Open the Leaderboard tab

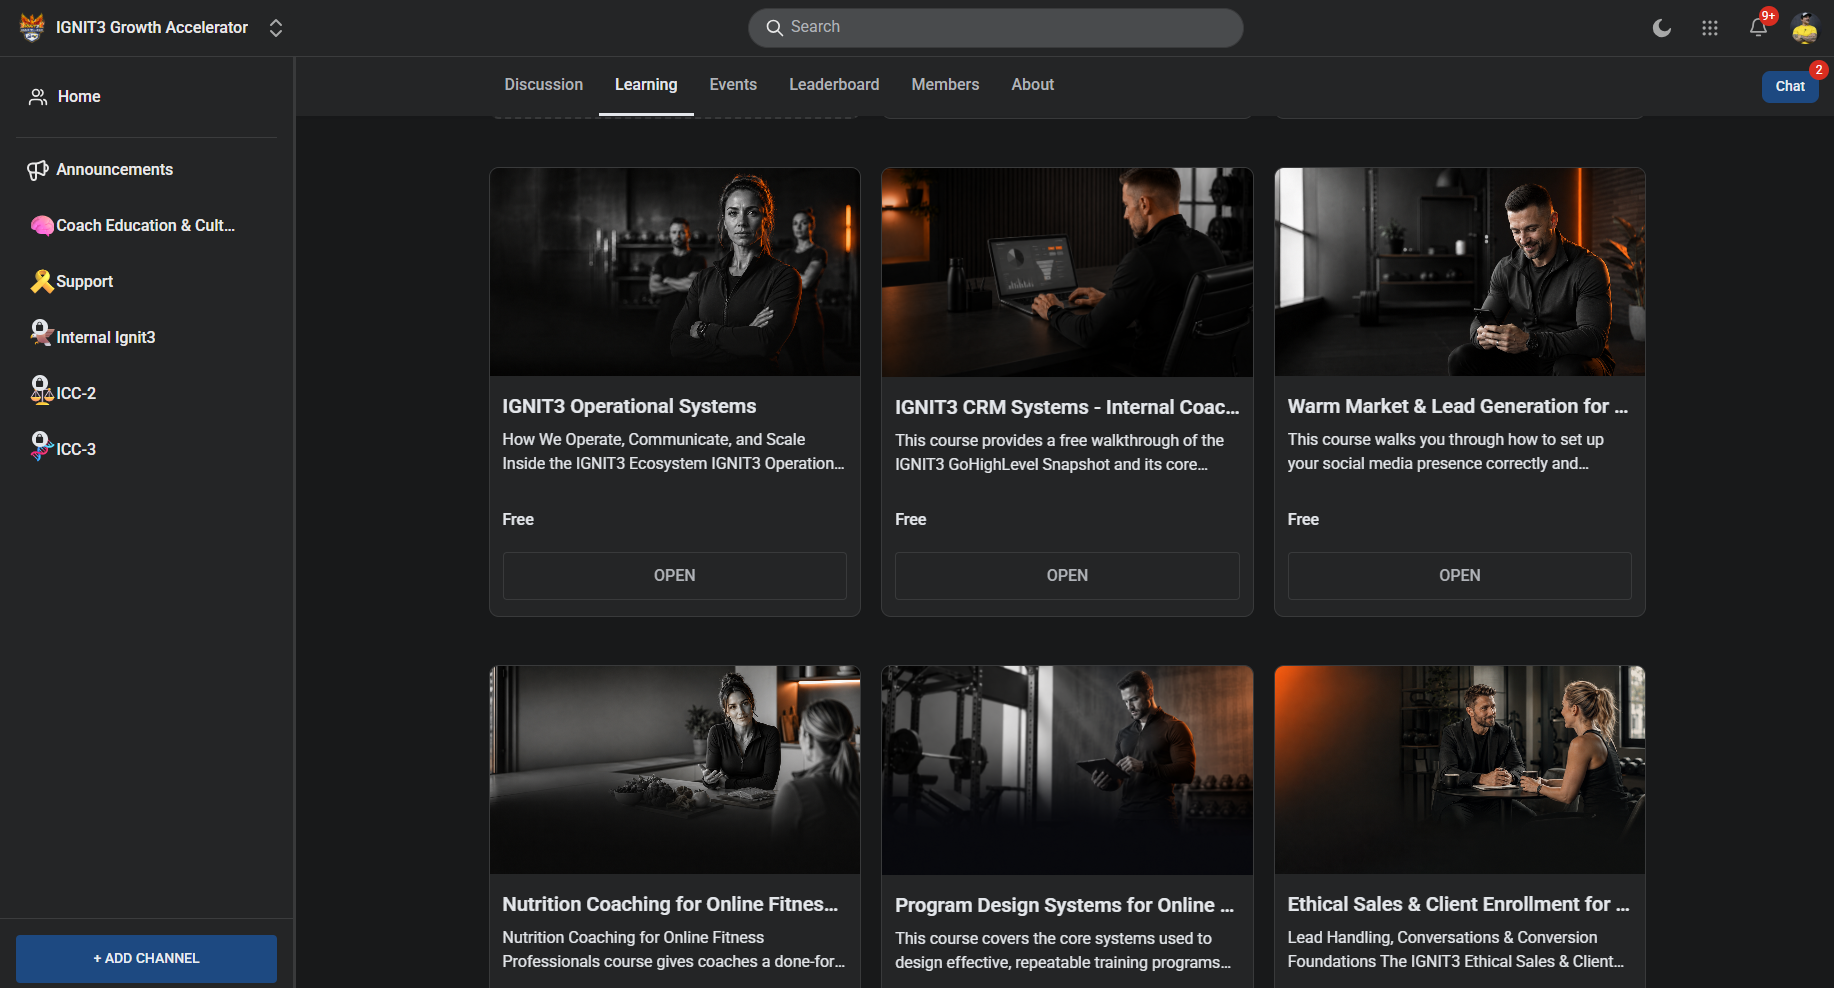click(x=834, y=85)
